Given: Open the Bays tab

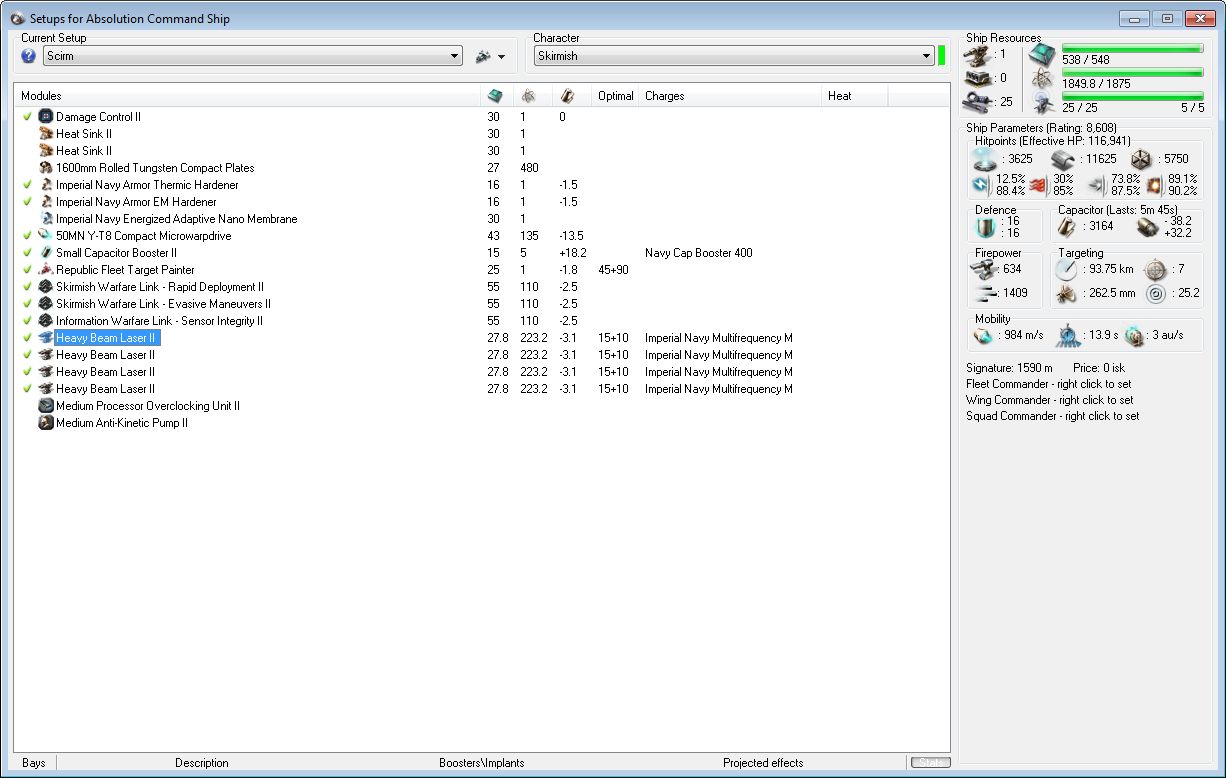Looking at the screenshot, I should coord(34,763).
